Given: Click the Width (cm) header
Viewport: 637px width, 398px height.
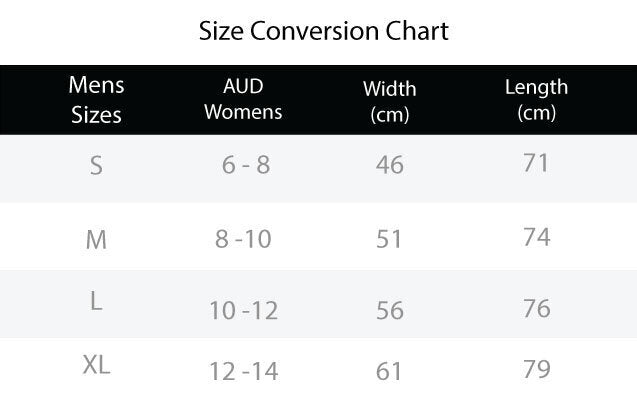Looking at the screenshot, I should point(390,102).
